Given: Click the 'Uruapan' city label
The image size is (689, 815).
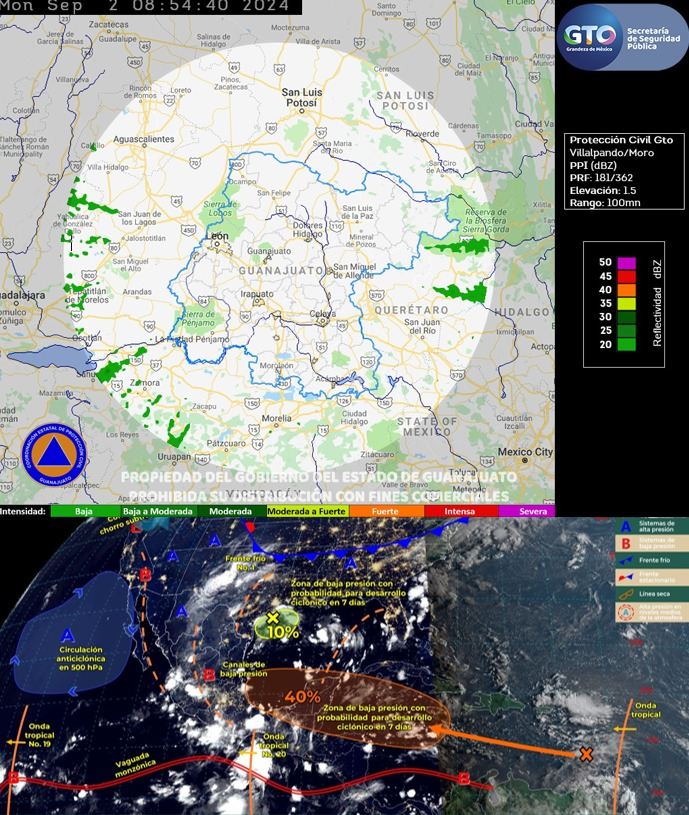Looking at the screenshot, I should 174,456.
